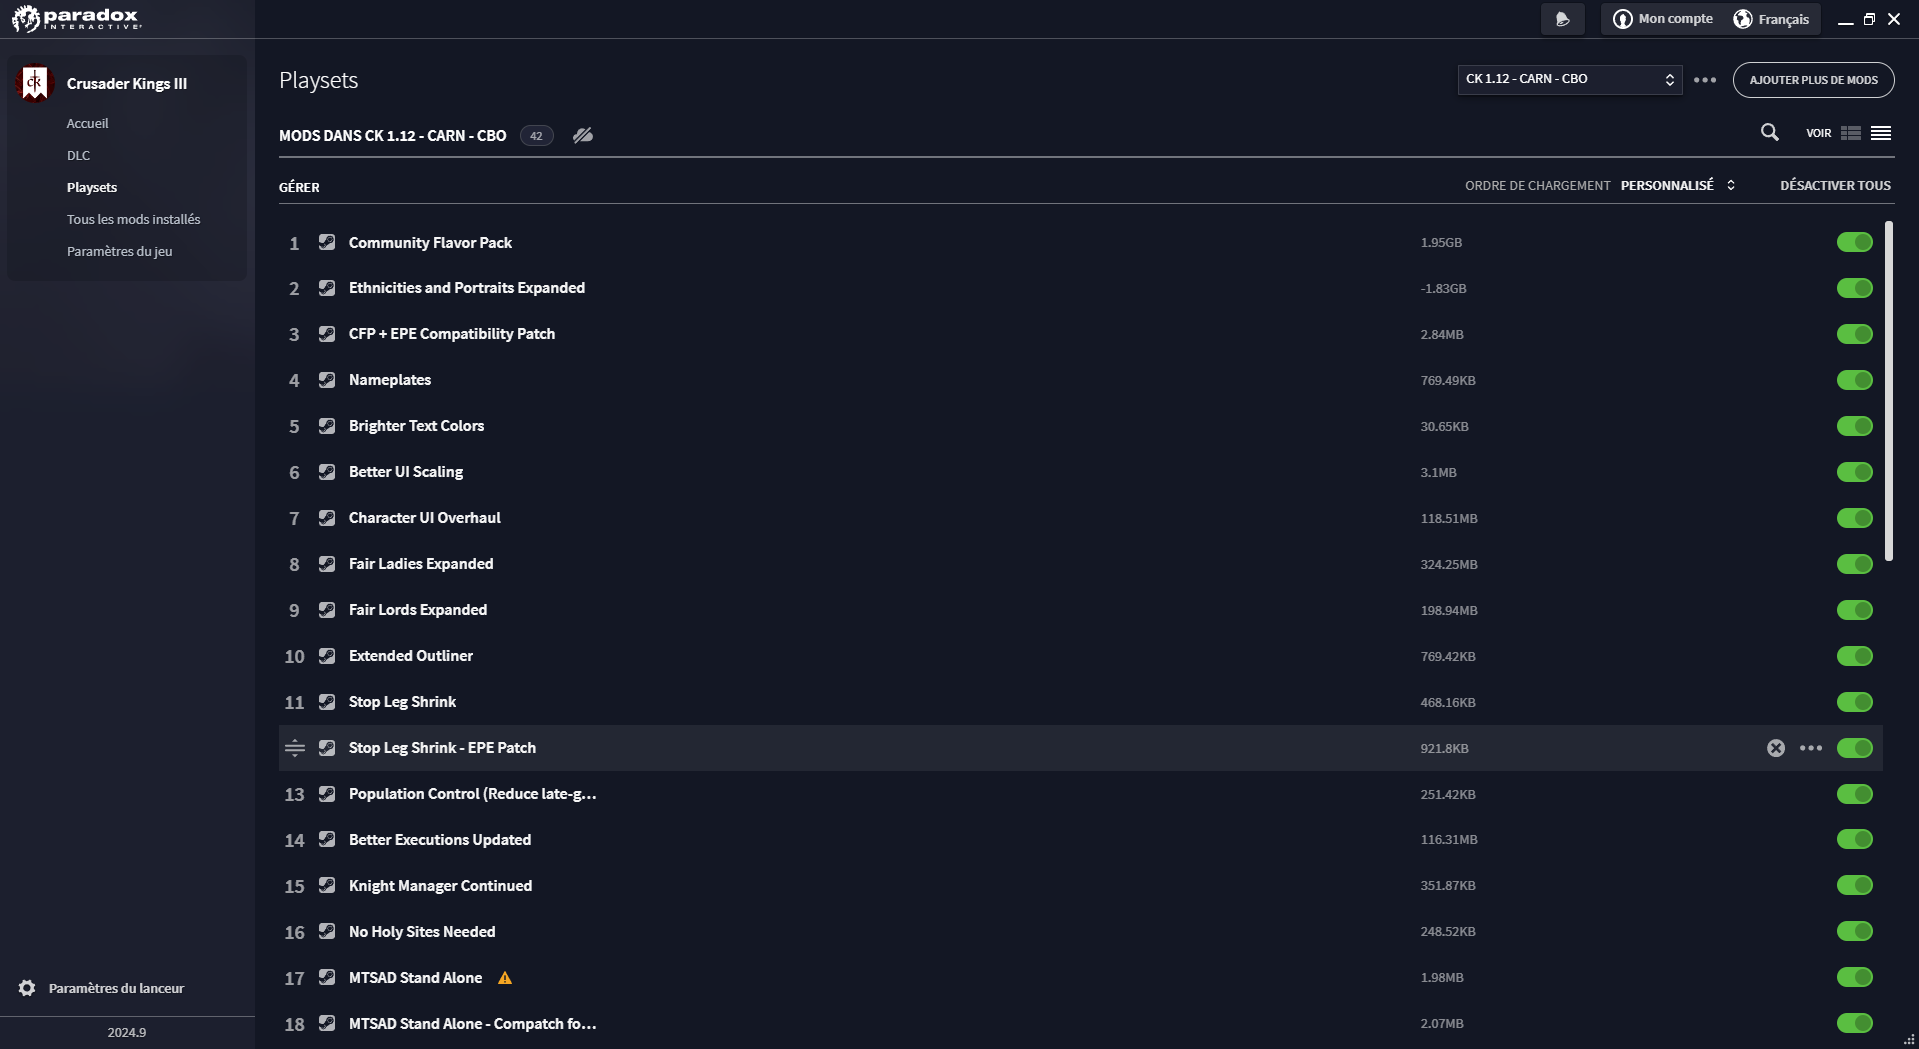The image size is (1919, 1049).
Task: Open Paramètres du lanceur
Action: click(x=116, y=988)
